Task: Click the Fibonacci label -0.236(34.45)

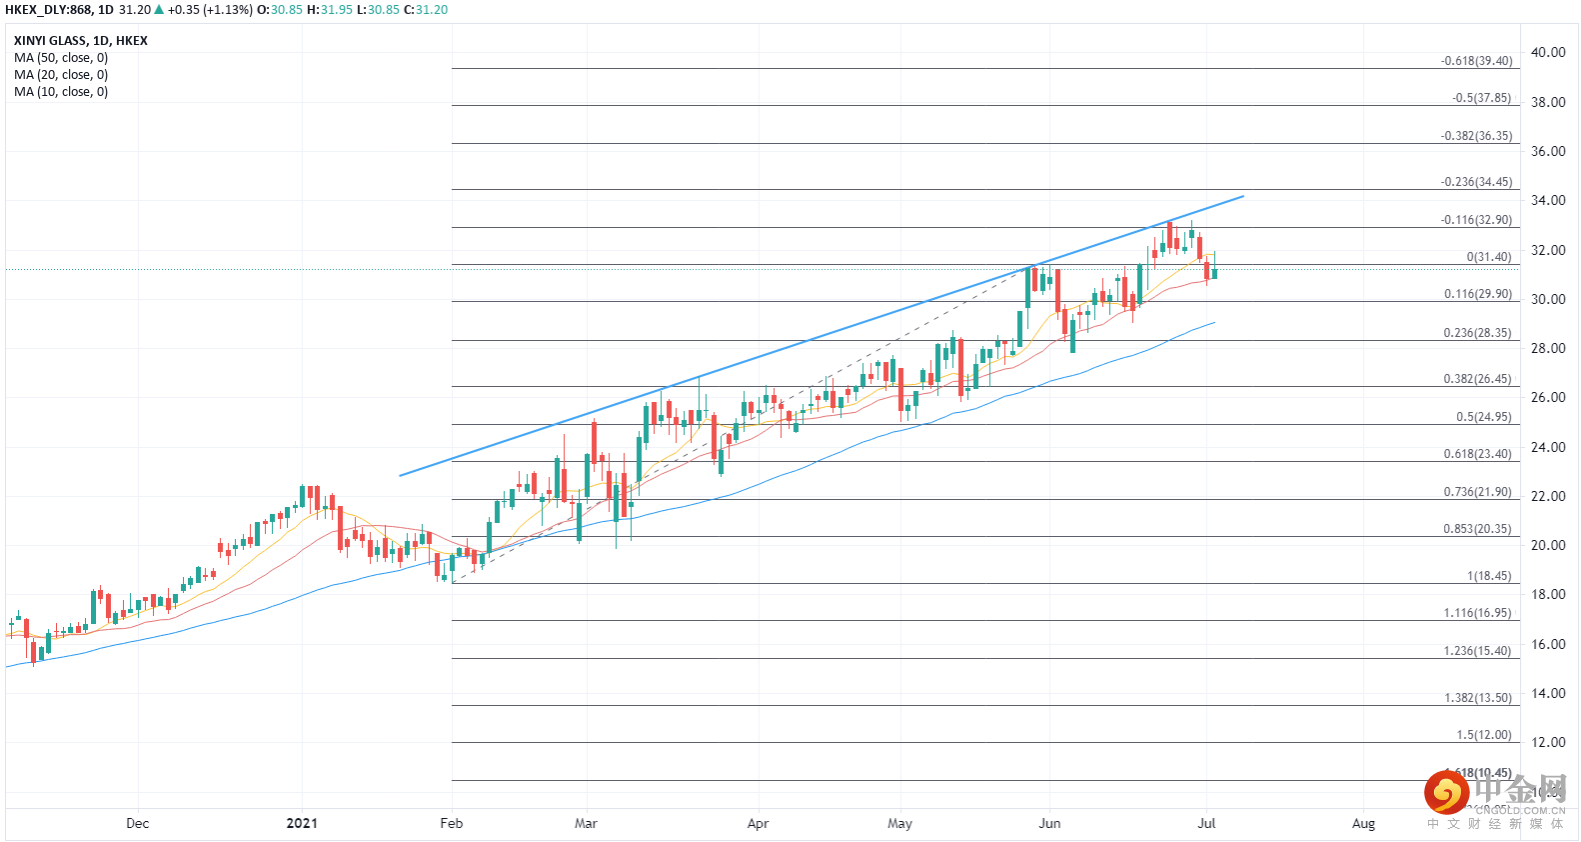Action: click(1477, 182)
